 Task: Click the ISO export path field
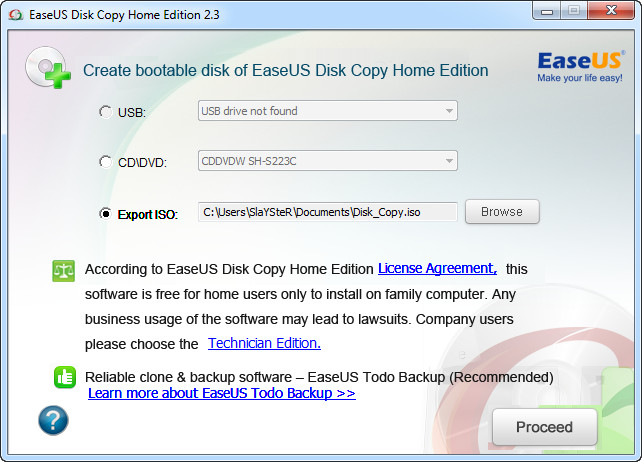[328, 212]
